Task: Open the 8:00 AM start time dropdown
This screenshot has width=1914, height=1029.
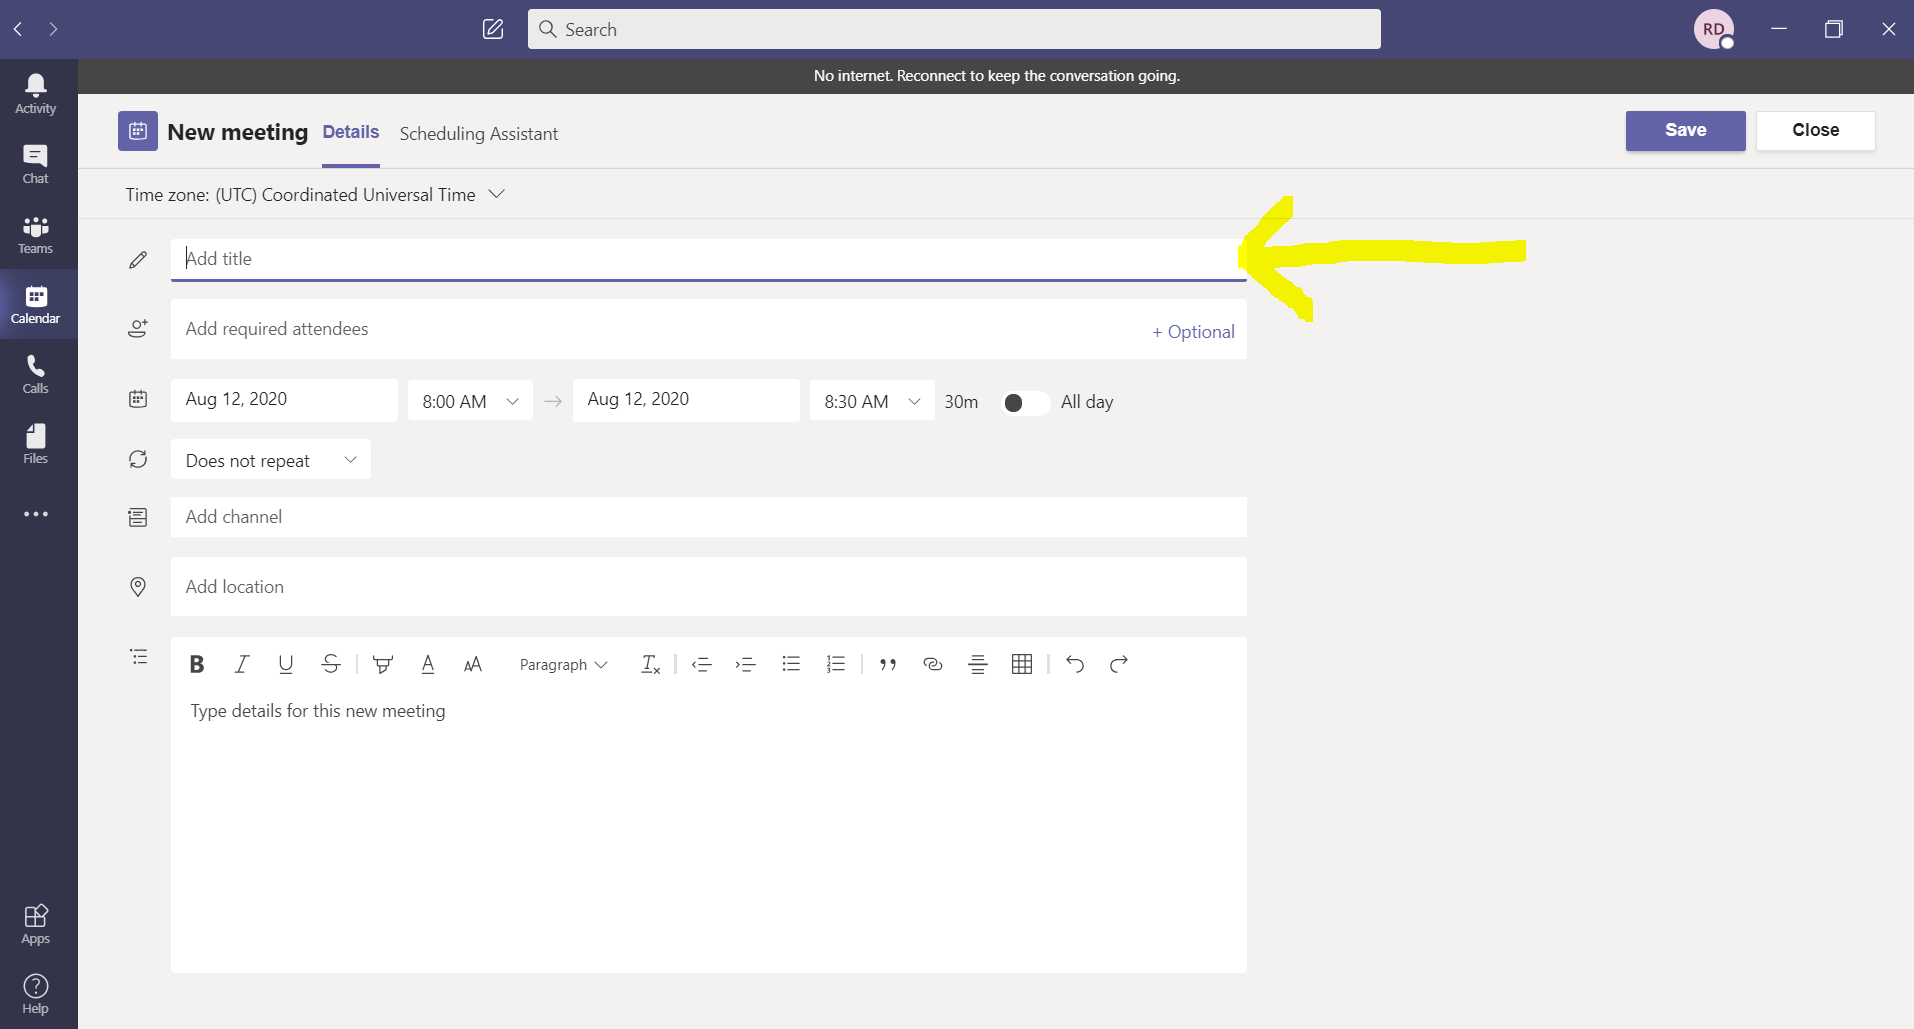Action: click(470, 400)
